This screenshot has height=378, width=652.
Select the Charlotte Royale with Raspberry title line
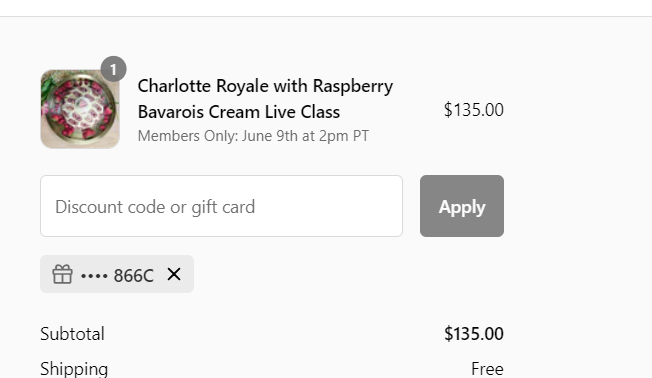(x=265, y=86)
